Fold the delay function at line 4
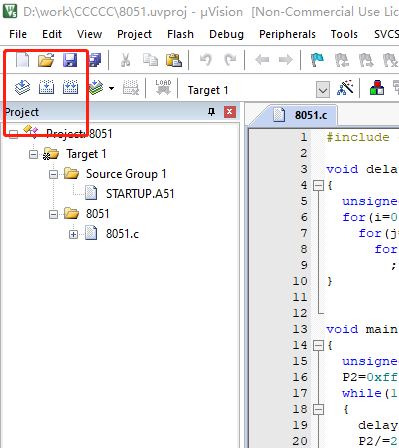 [x=318, y=185]
